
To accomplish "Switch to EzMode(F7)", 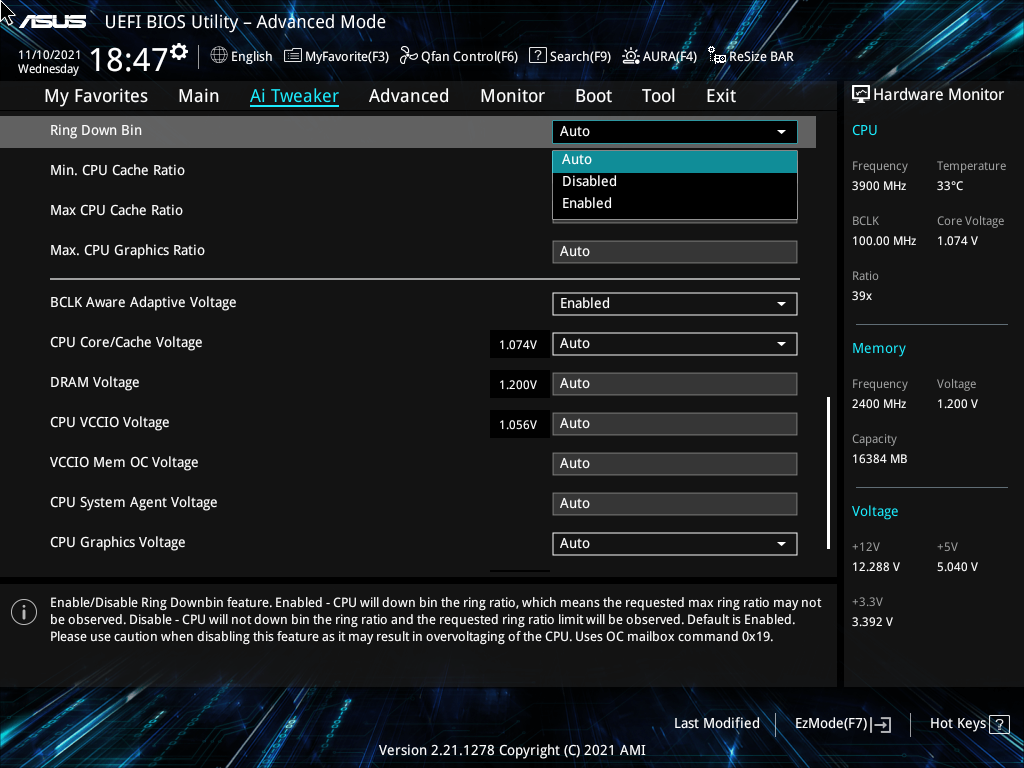I will 831,724.
